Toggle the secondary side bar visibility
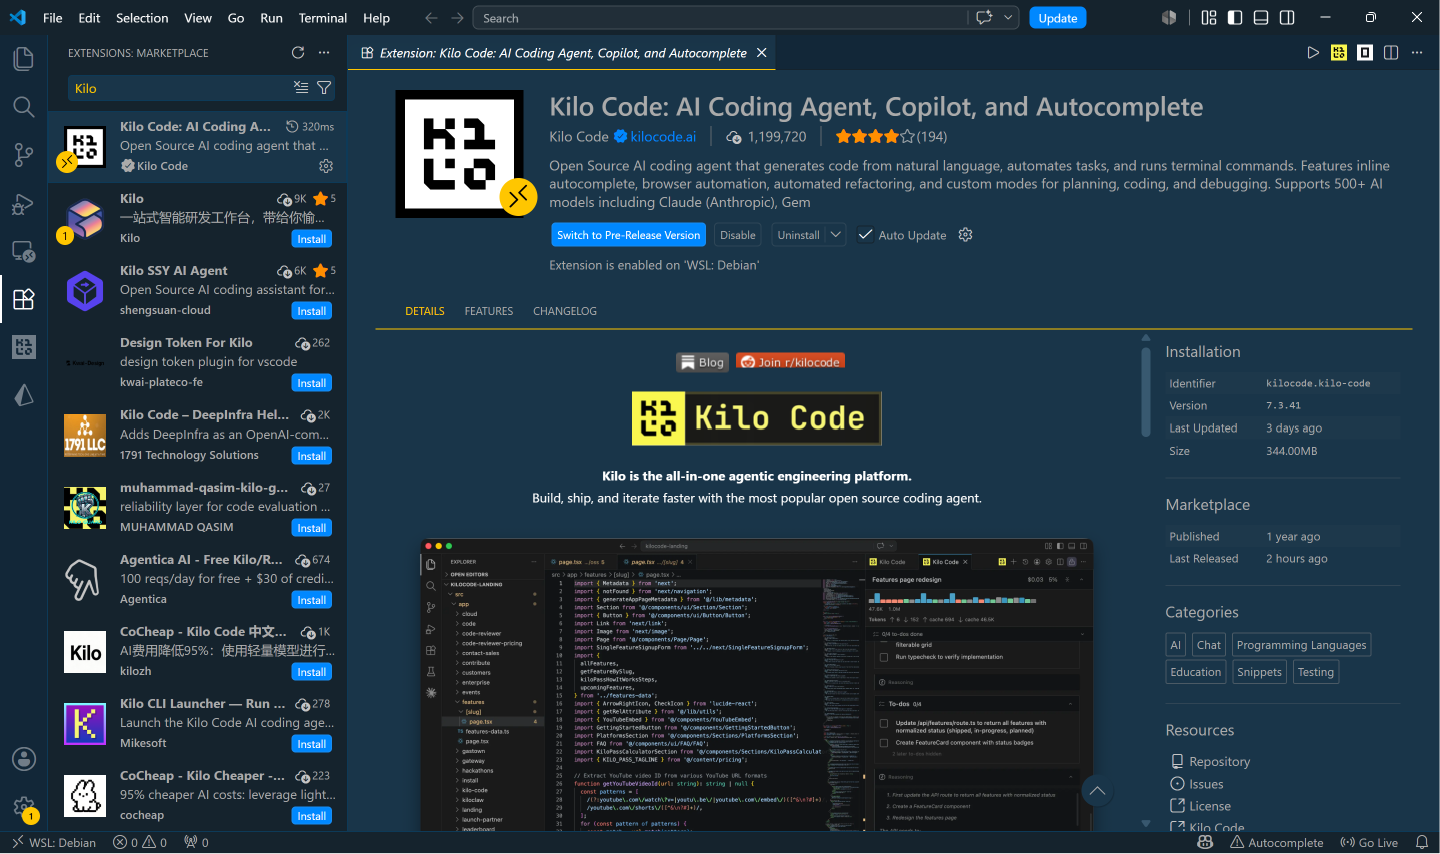The height and width of the screenshot is (854, 1440). (x=1287, y=18)
